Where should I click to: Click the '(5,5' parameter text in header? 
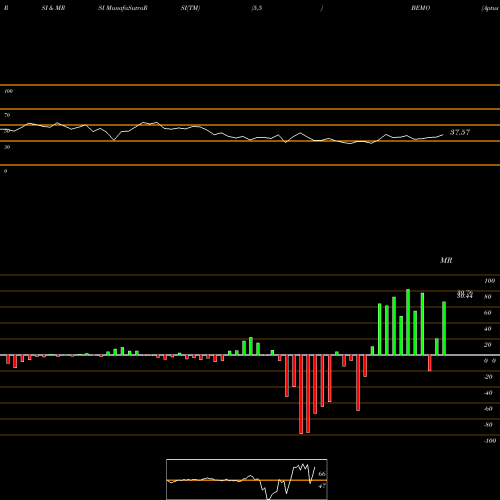click(x=257, y=8)
